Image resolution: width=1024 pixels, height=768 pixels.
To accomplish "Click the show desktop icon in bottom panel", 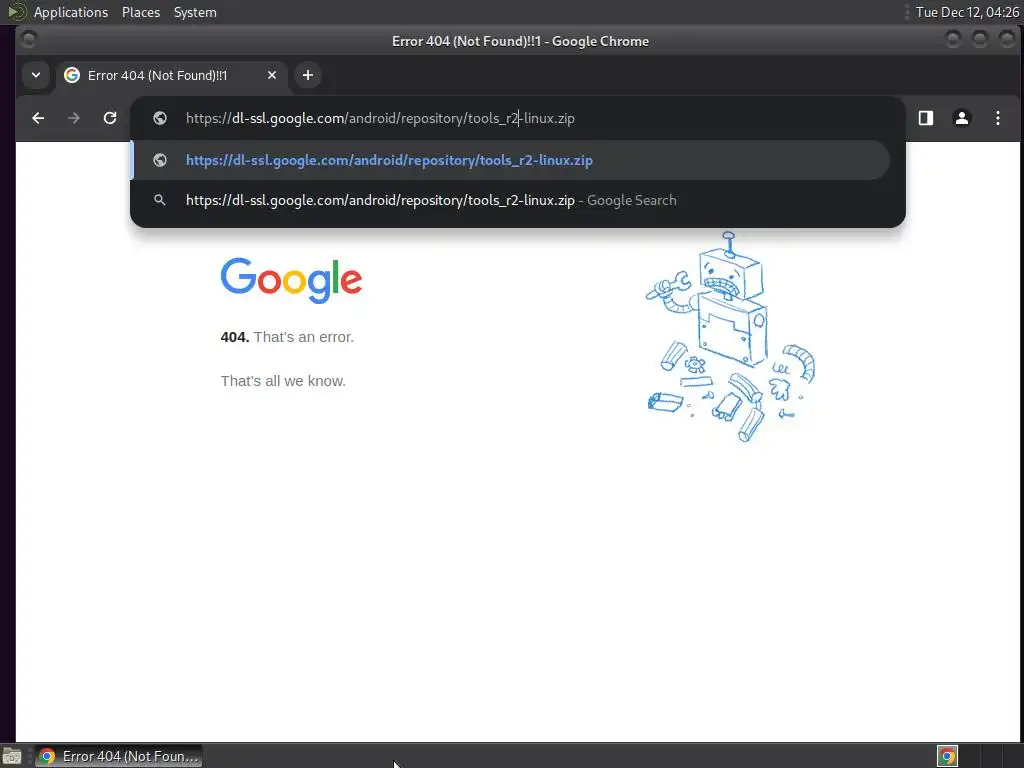I will point(12,756).
